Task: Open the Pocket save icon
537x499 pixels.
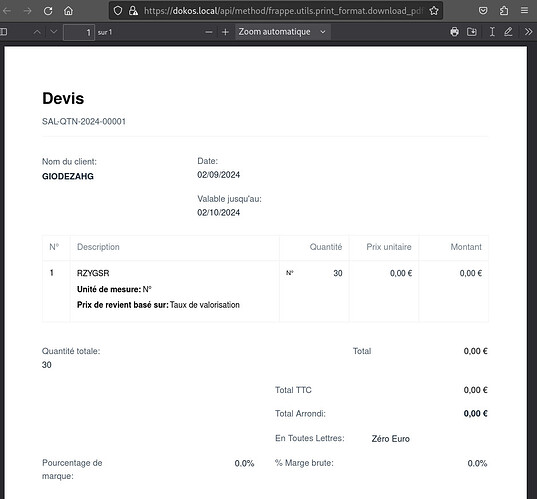Action: point(483,11)
